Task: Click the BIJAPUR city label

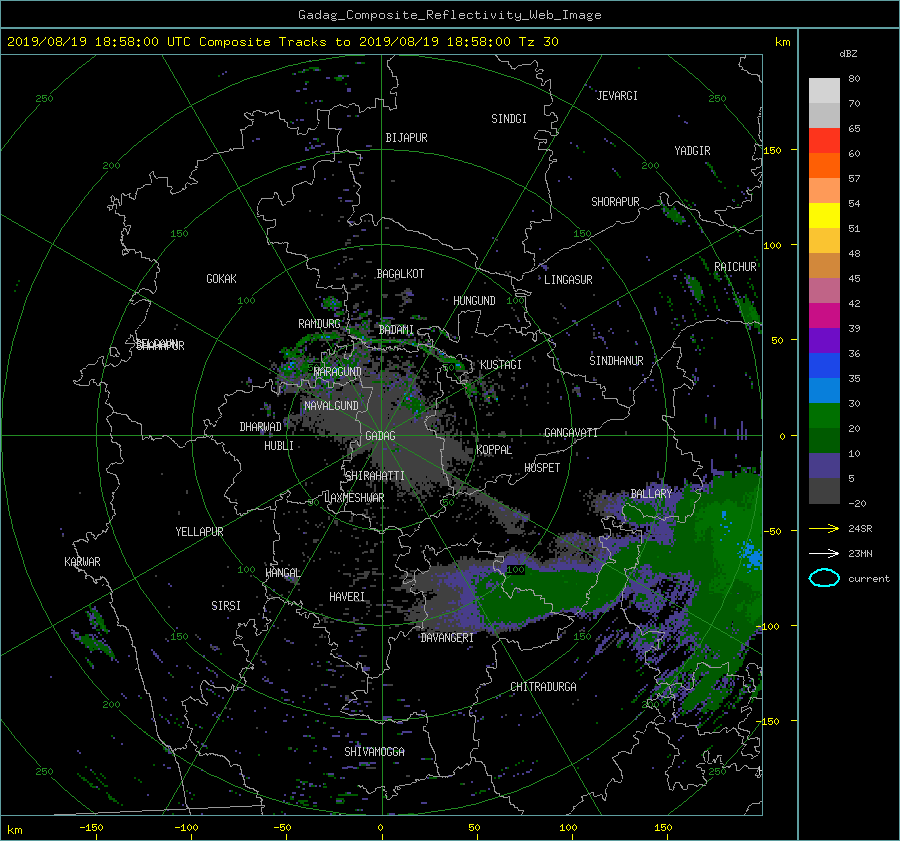Action: pyautogui.click(x=406, y=138)
